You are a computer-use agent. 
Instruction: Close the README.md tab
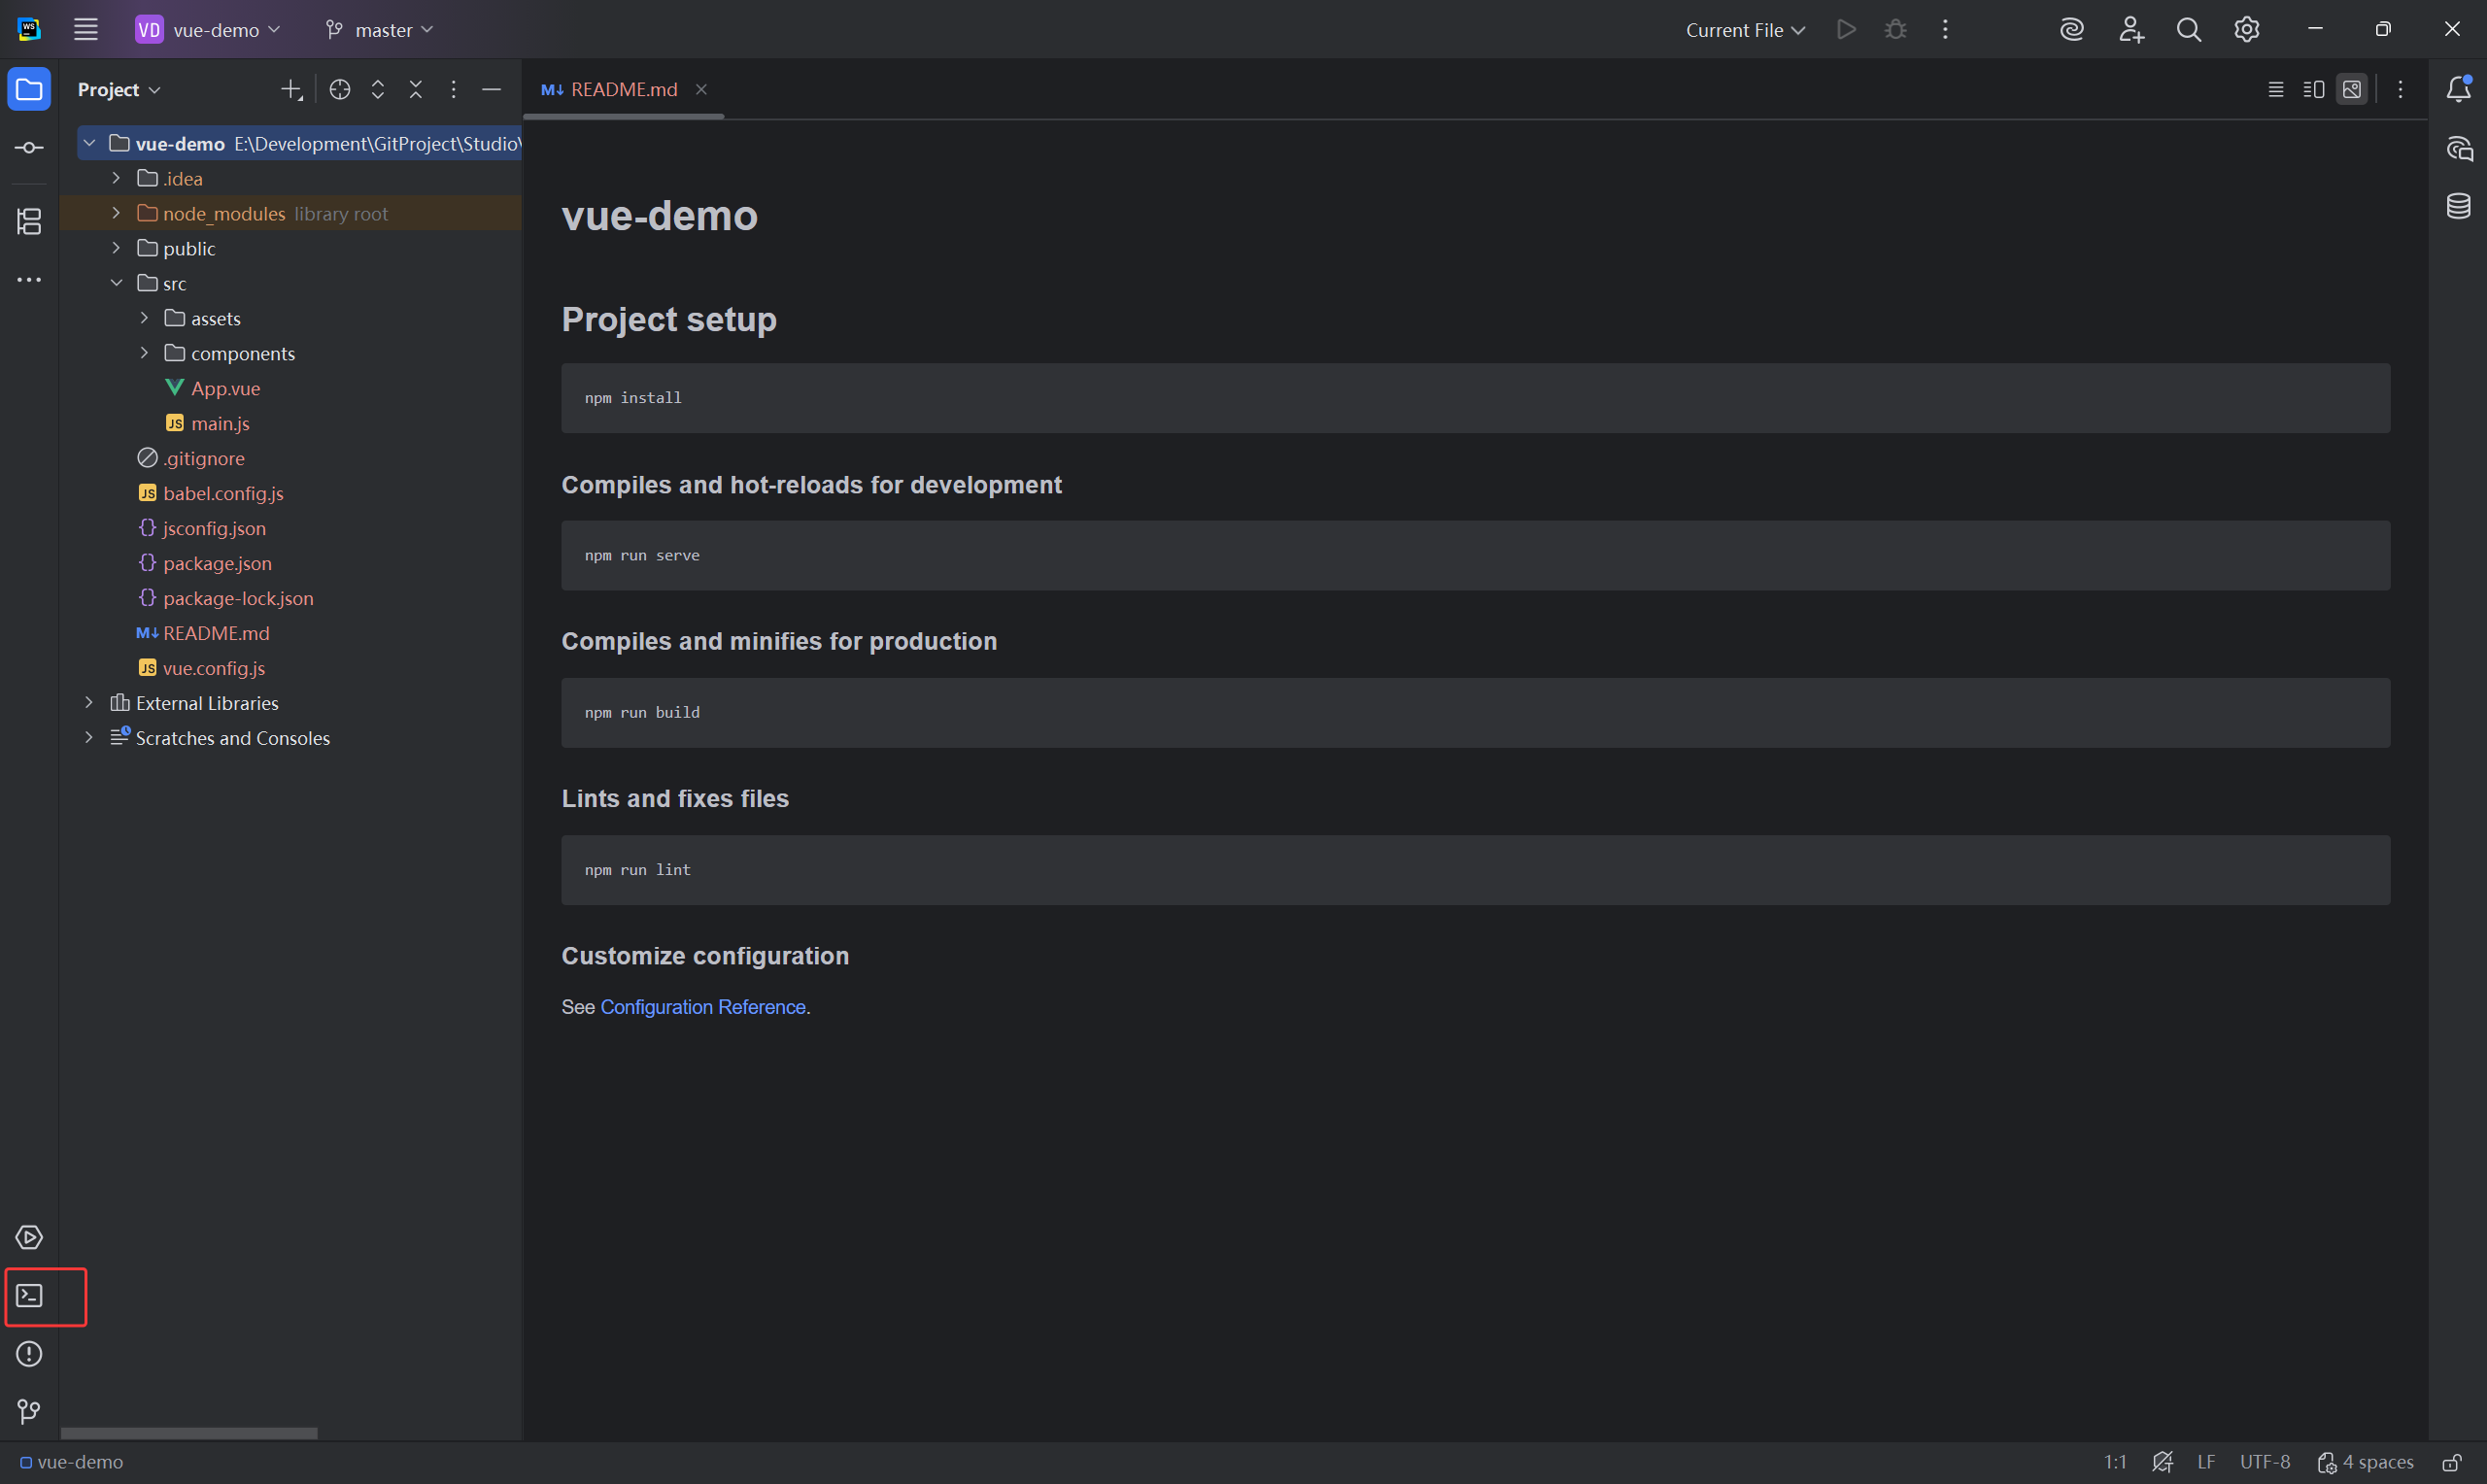(x=701, y=90)
